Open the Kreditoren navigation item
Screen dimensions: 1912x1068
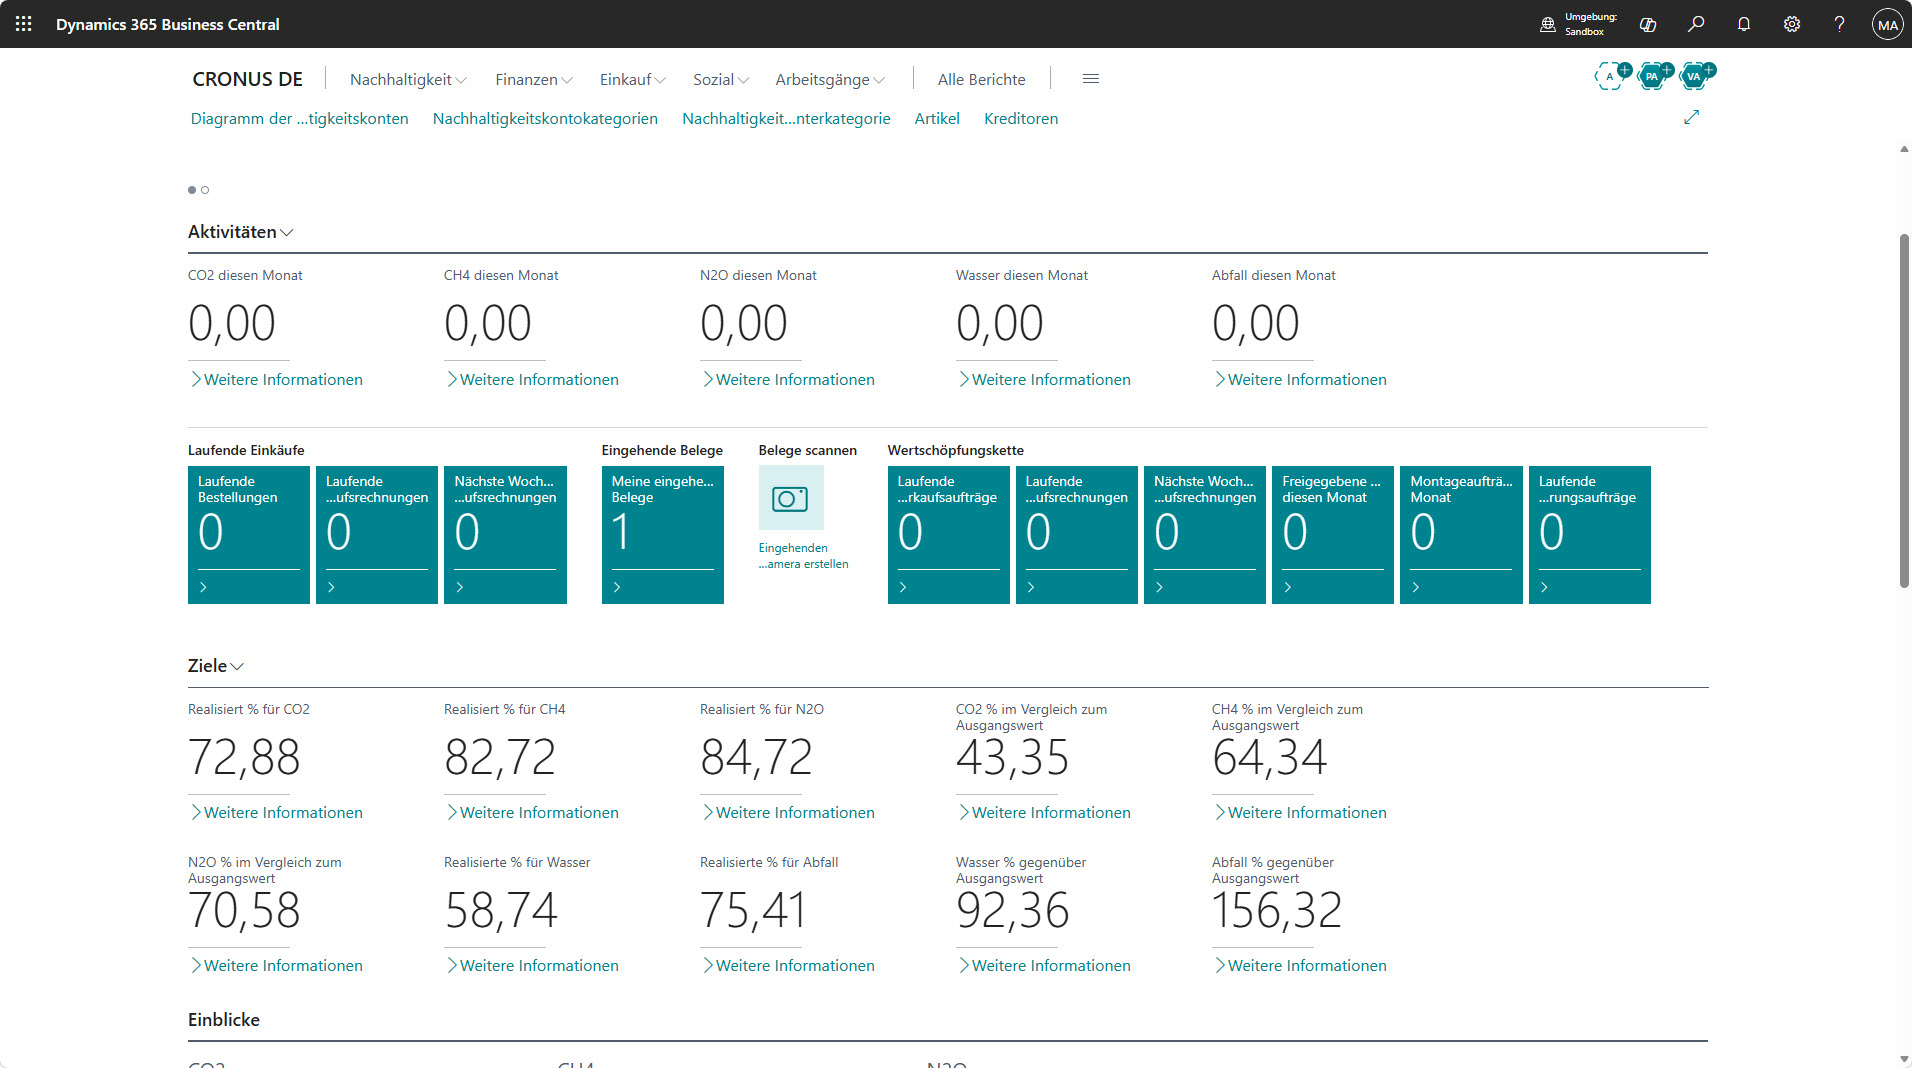(1021, 118)
